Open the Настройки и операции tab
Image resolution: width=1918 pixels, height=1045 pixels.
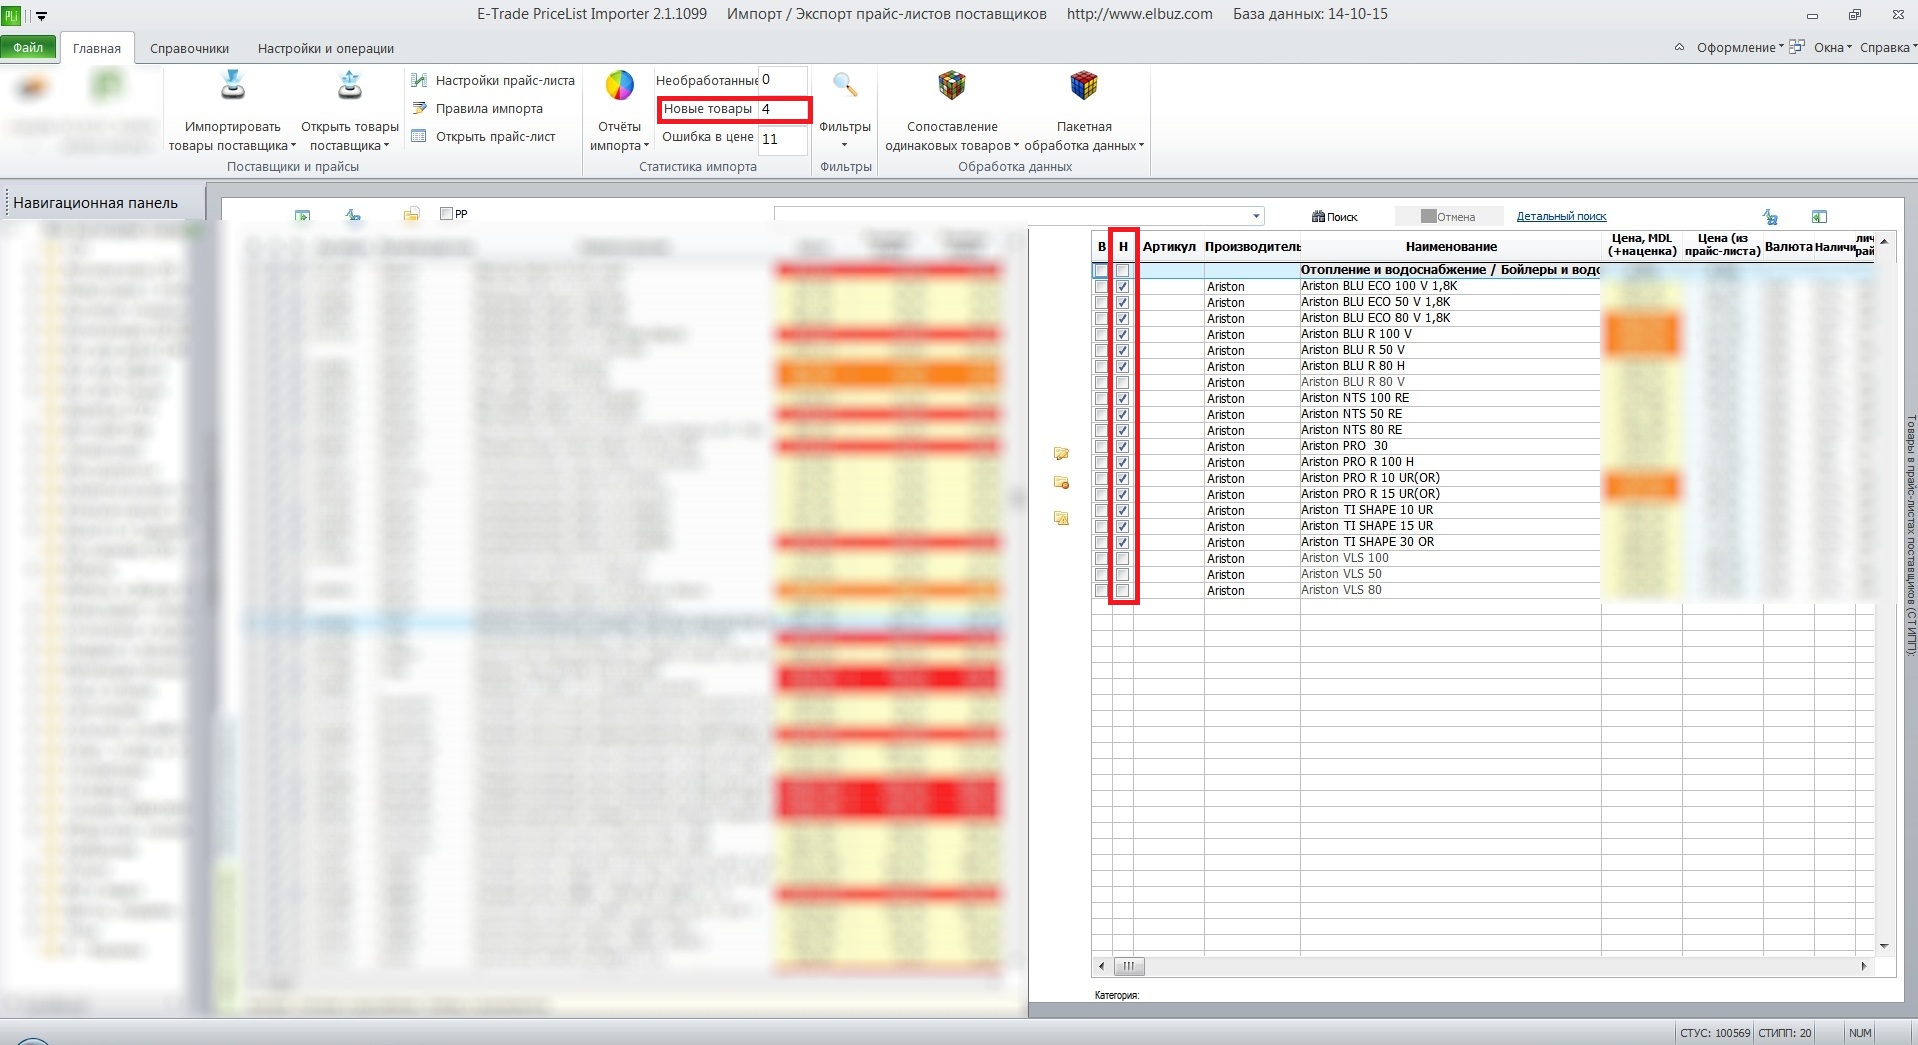tap(326, 48)
